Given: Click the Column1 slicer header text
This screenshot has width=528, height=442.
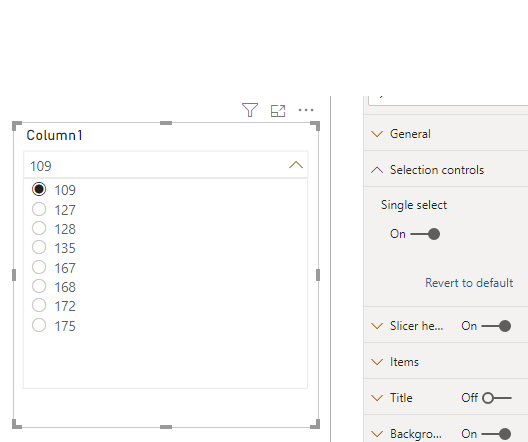Looking at the screenshot, I should [55, 135].
